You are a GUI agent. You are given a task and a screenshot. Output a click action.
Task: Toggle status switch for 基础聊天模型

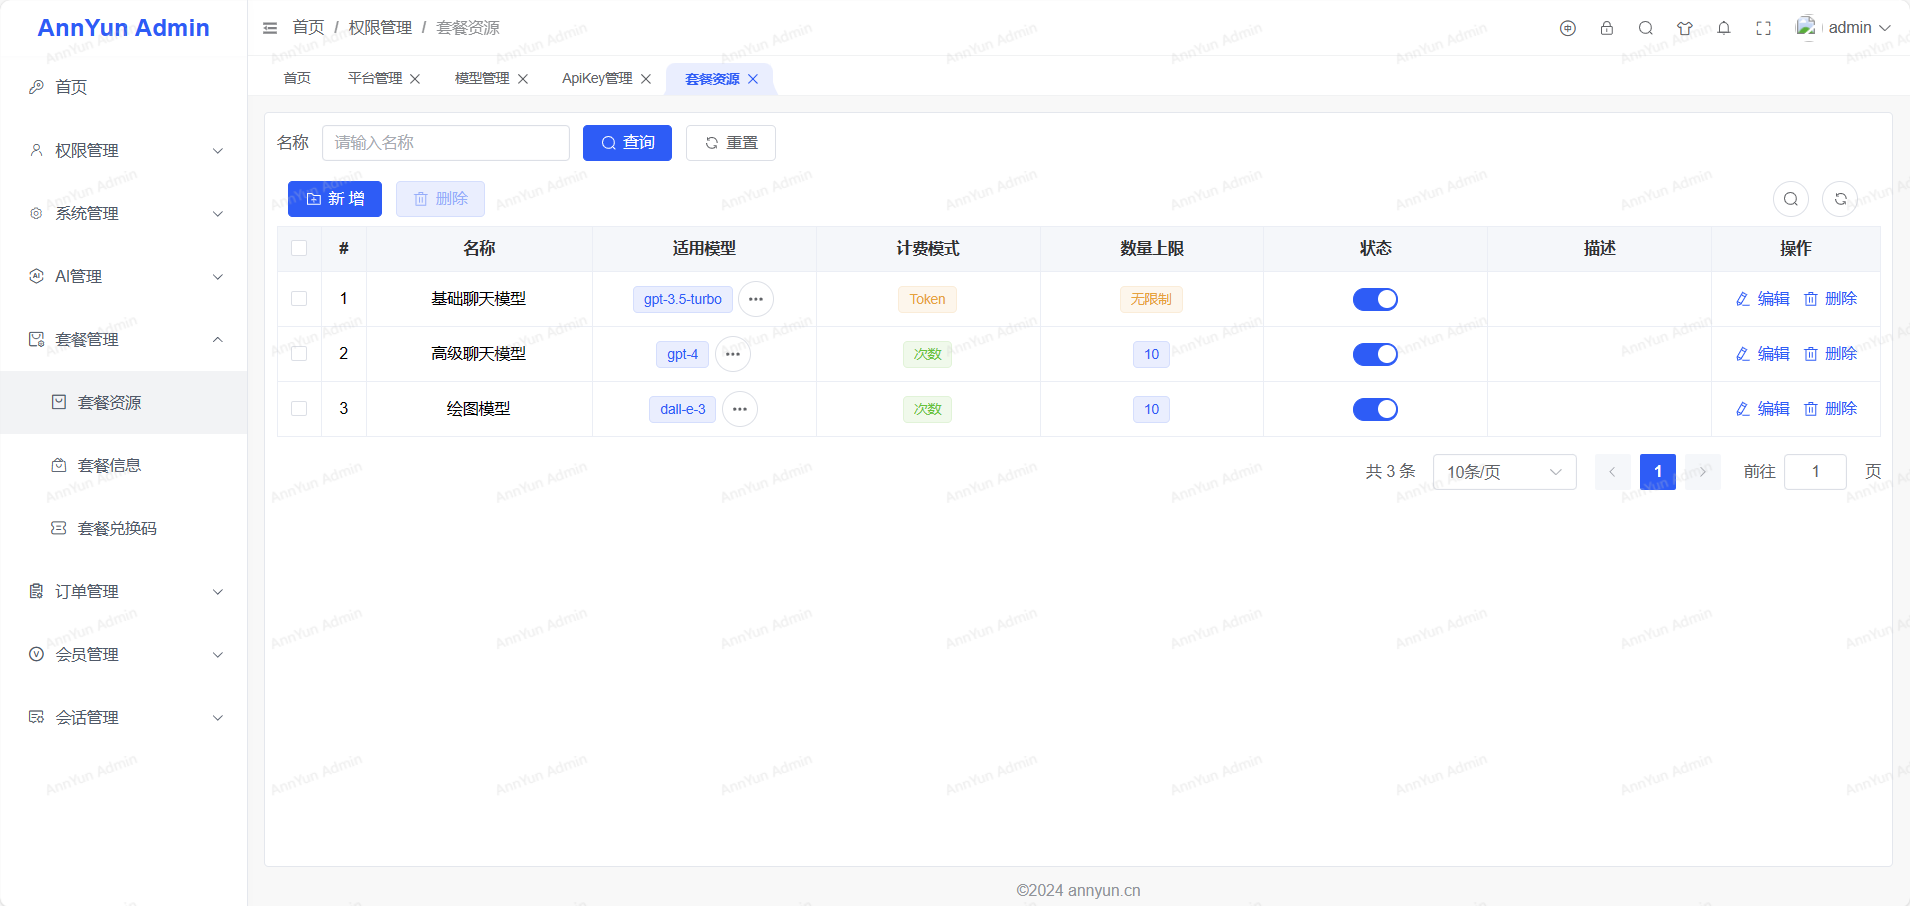coord(1375,299)
